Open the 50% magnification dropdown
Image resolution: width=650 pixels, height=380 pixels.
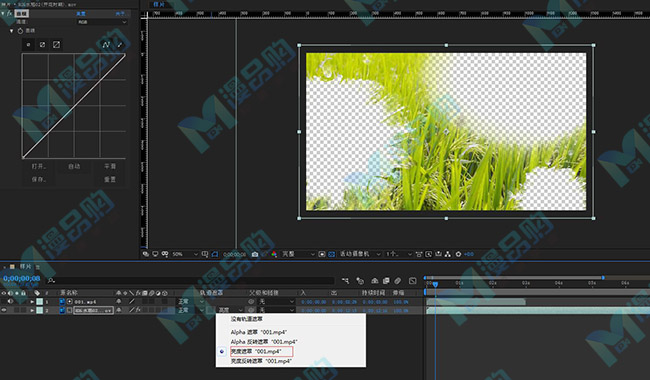(185, 254)
